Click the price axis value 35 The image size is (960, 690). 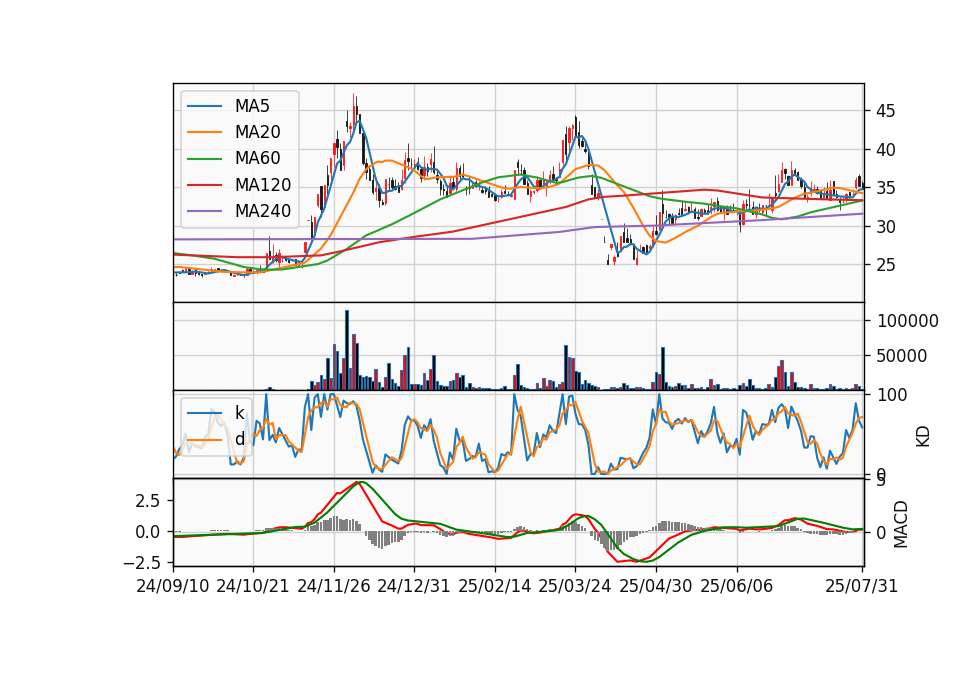[886, 188]
